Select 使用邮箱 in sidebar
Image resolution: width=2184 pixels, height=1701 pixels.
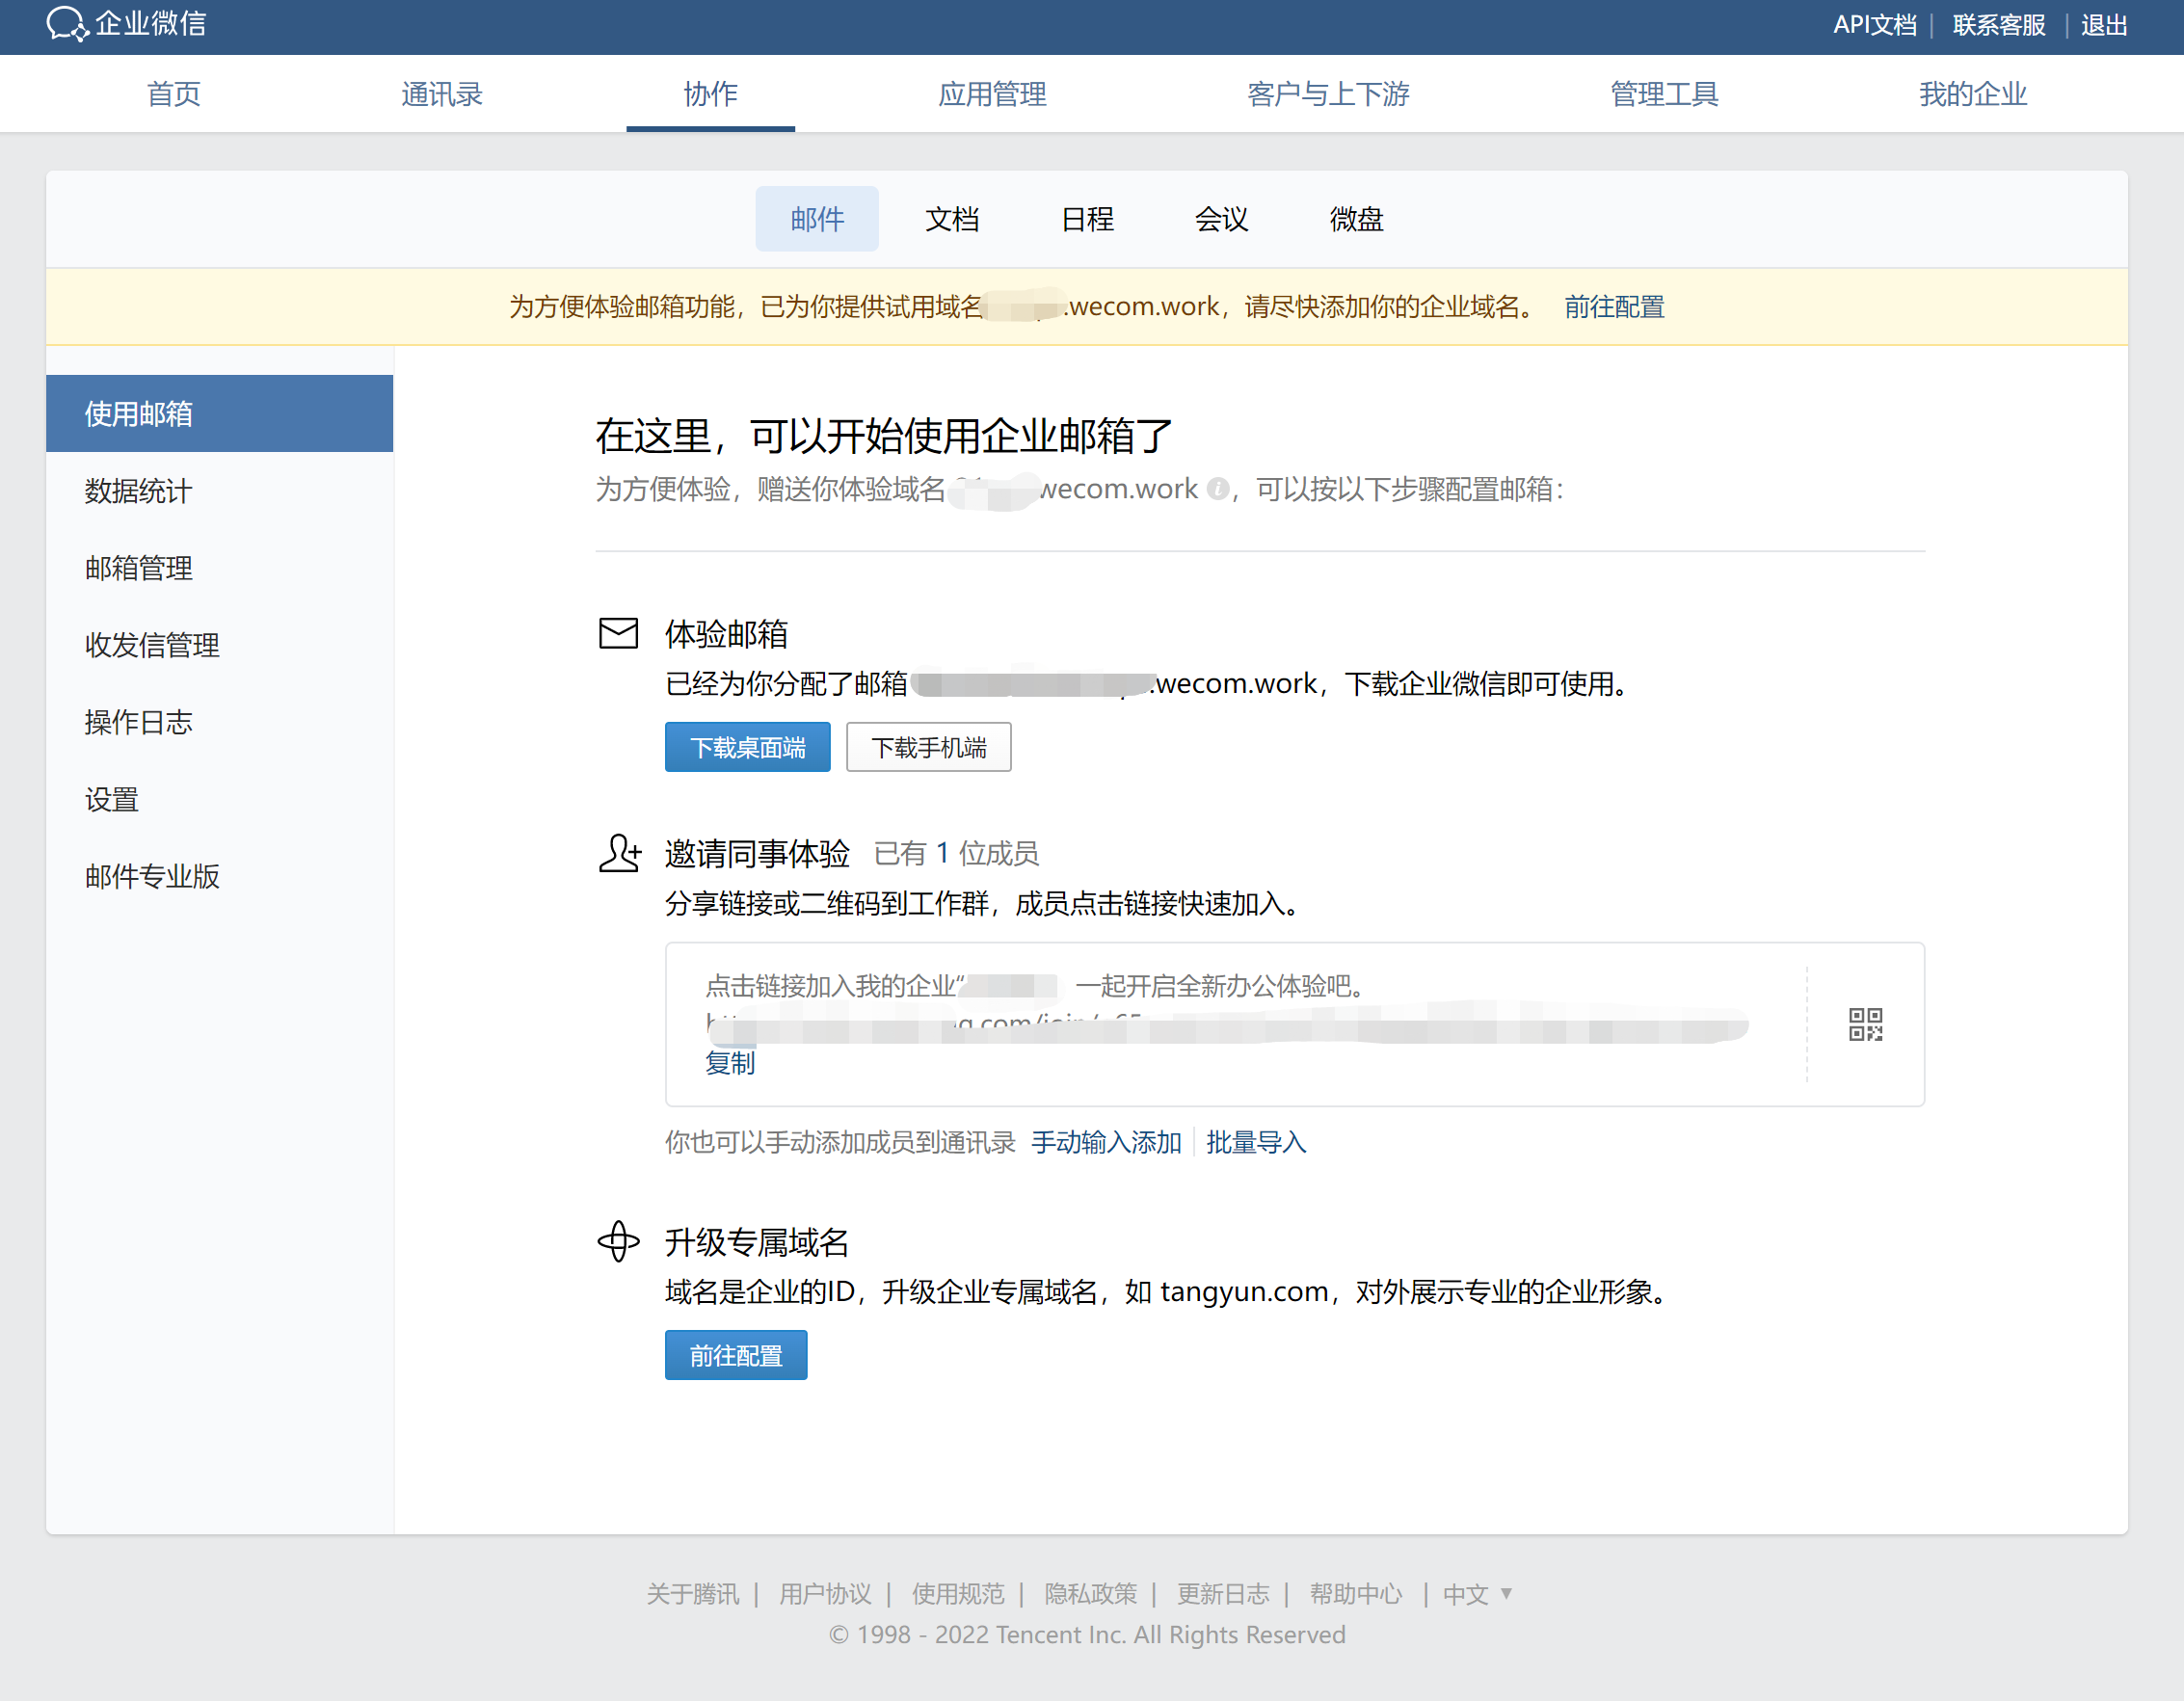click(x=220, y=414)
